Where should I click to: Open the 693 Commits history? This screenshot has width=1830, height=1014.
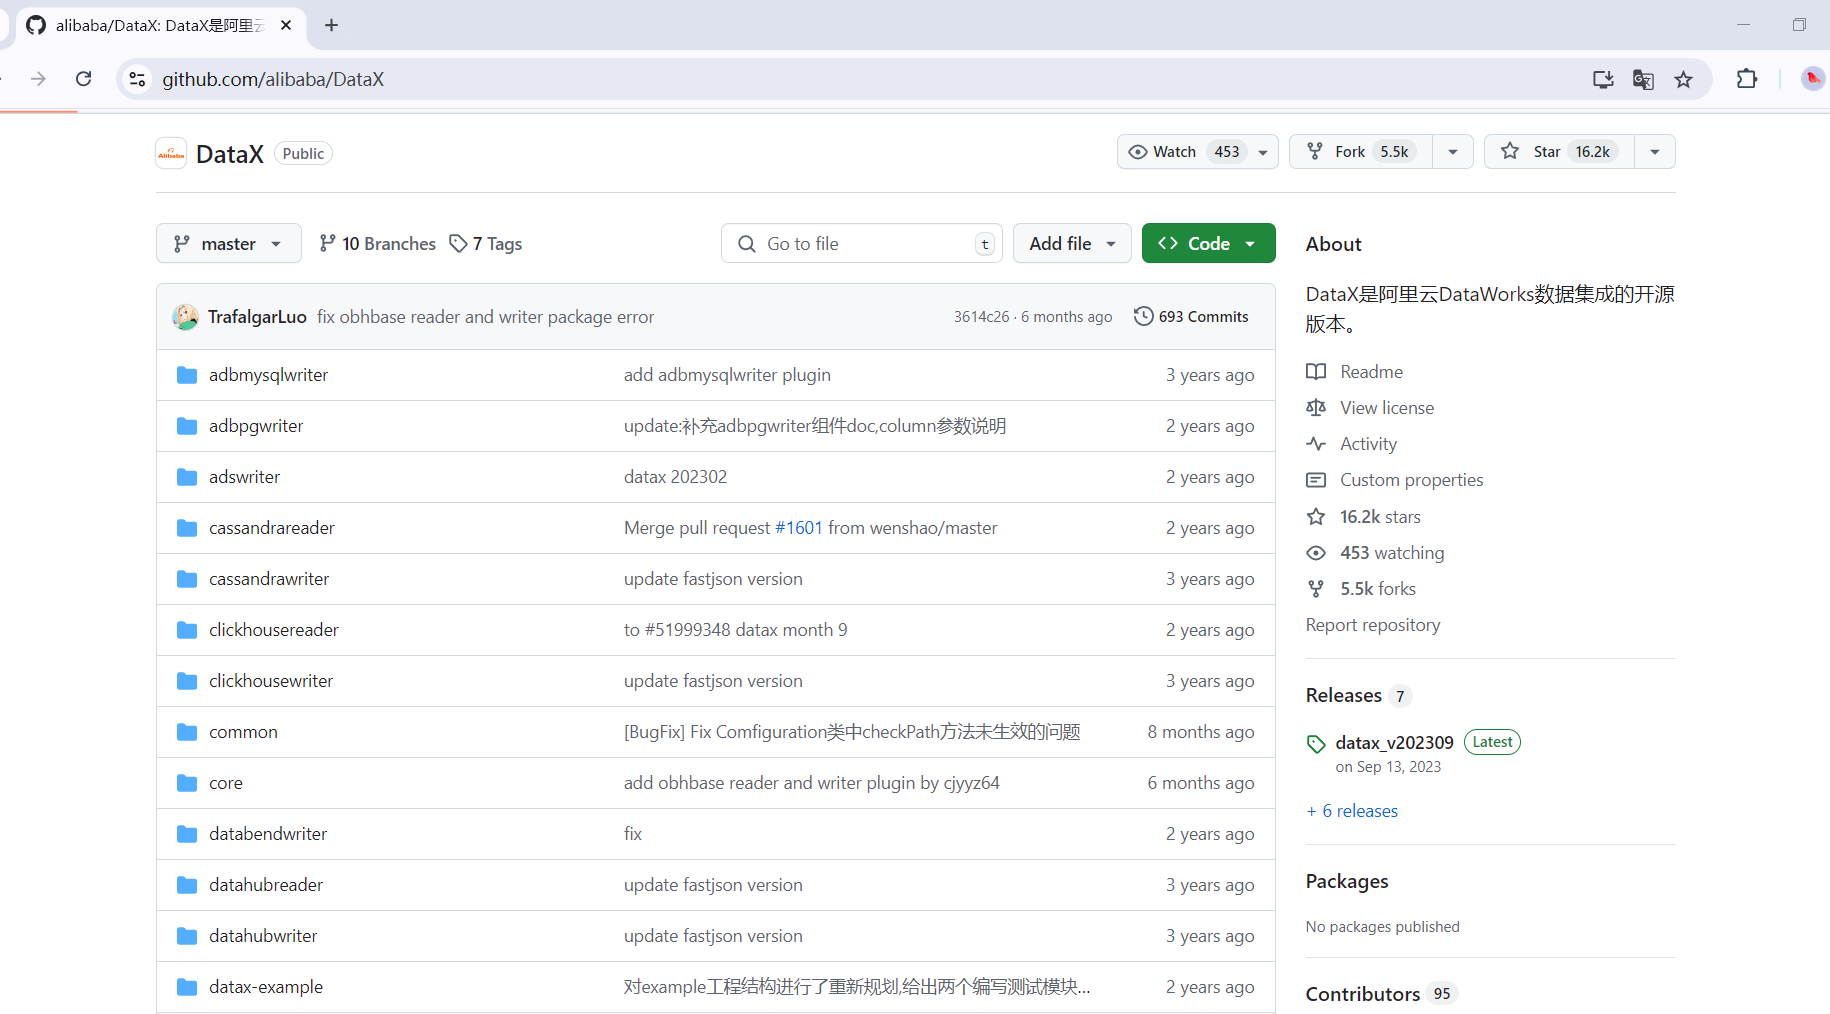[x=1191, y=316]
